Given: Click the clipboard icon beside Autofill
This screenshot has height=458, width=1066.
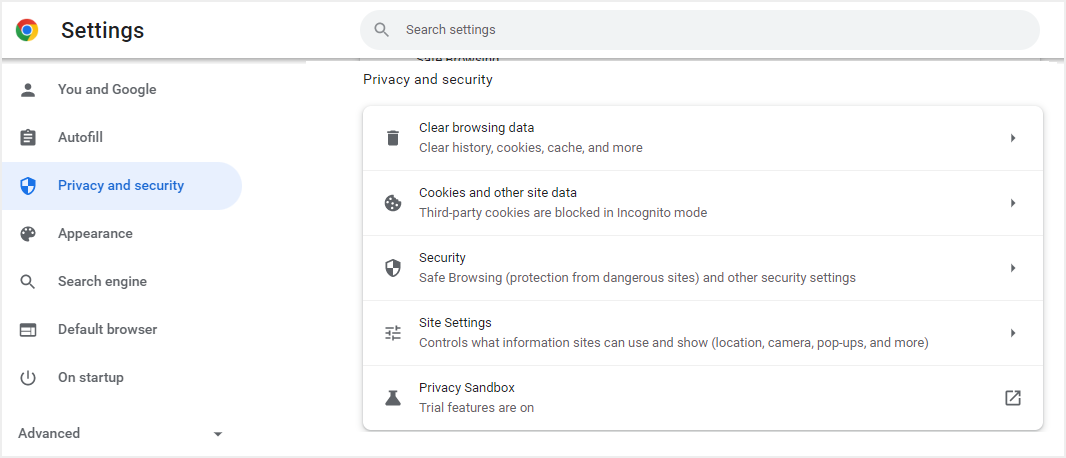Looking at the screenshot, I should [x=28, y=138].
